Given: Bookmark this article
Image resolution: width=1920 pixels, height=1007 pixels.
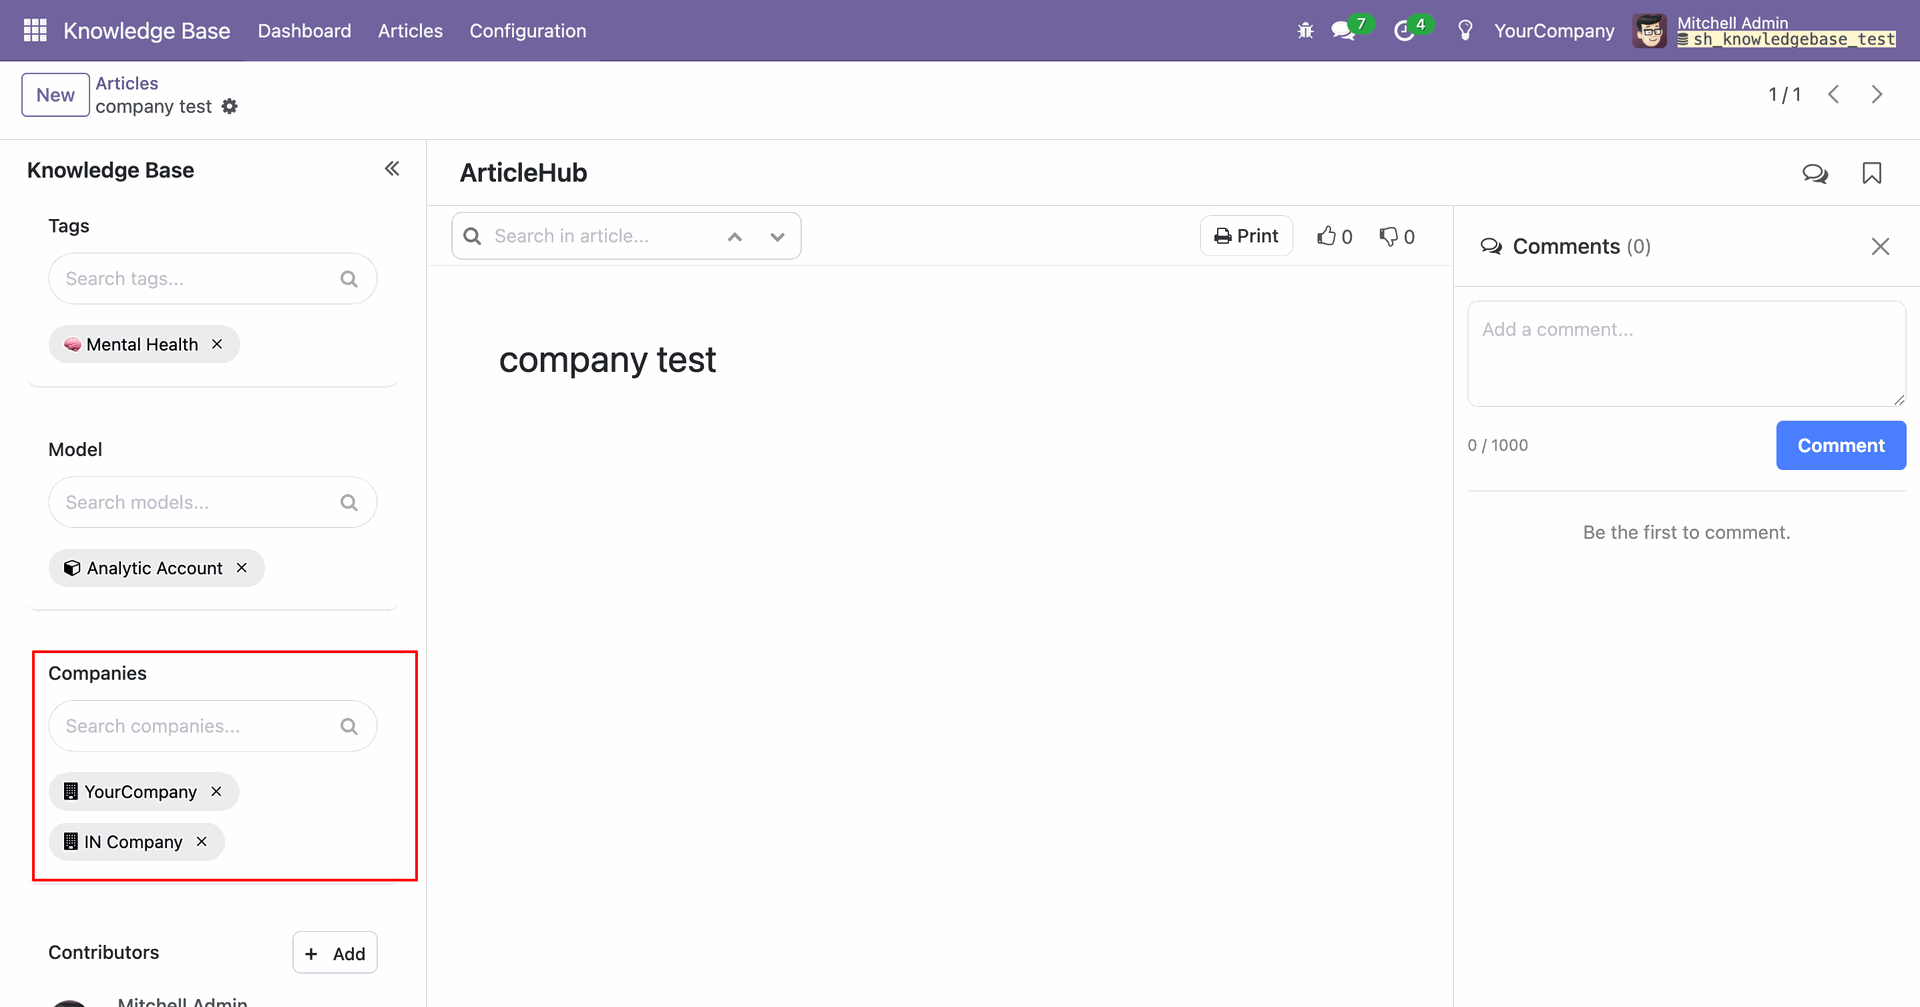Looking at the screenshot, I should [x=1871, y=173].
